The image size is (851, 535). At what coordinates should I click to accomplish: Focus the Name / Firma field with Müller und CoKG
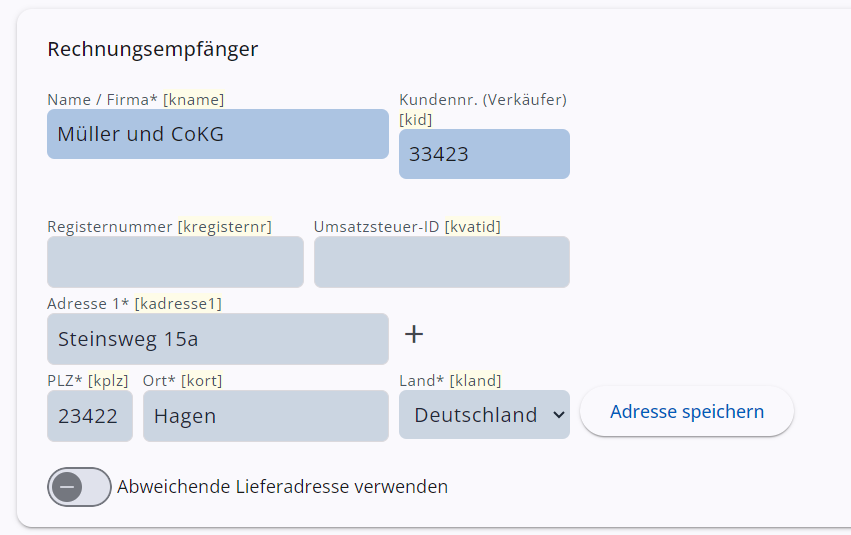(x=217, y=134)
